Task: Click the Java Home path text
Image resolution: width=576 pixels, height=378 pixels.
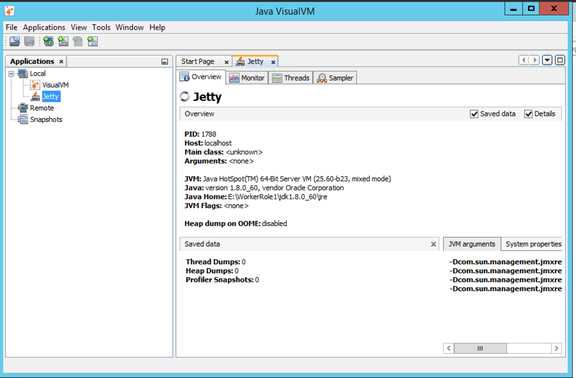Action: coord(277,197)
